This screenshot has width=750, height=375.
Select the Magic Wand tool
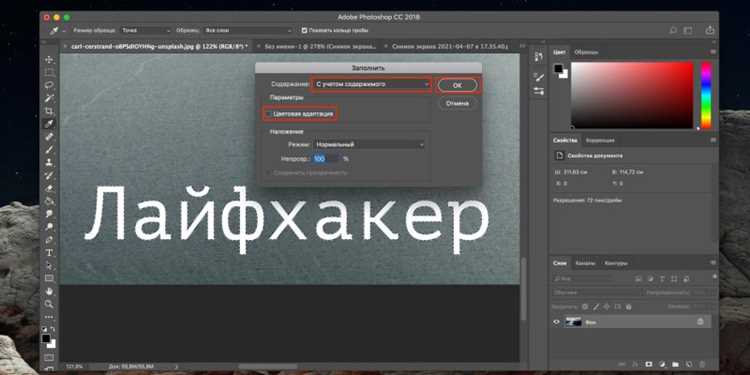point(49,99)
